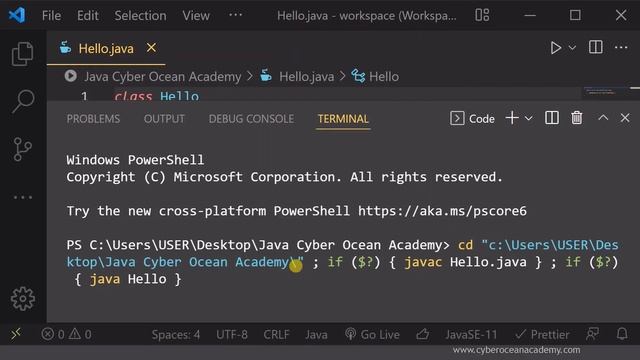
Task: Open the Manage gear settings menu
Action: click(x=22, y=299)
